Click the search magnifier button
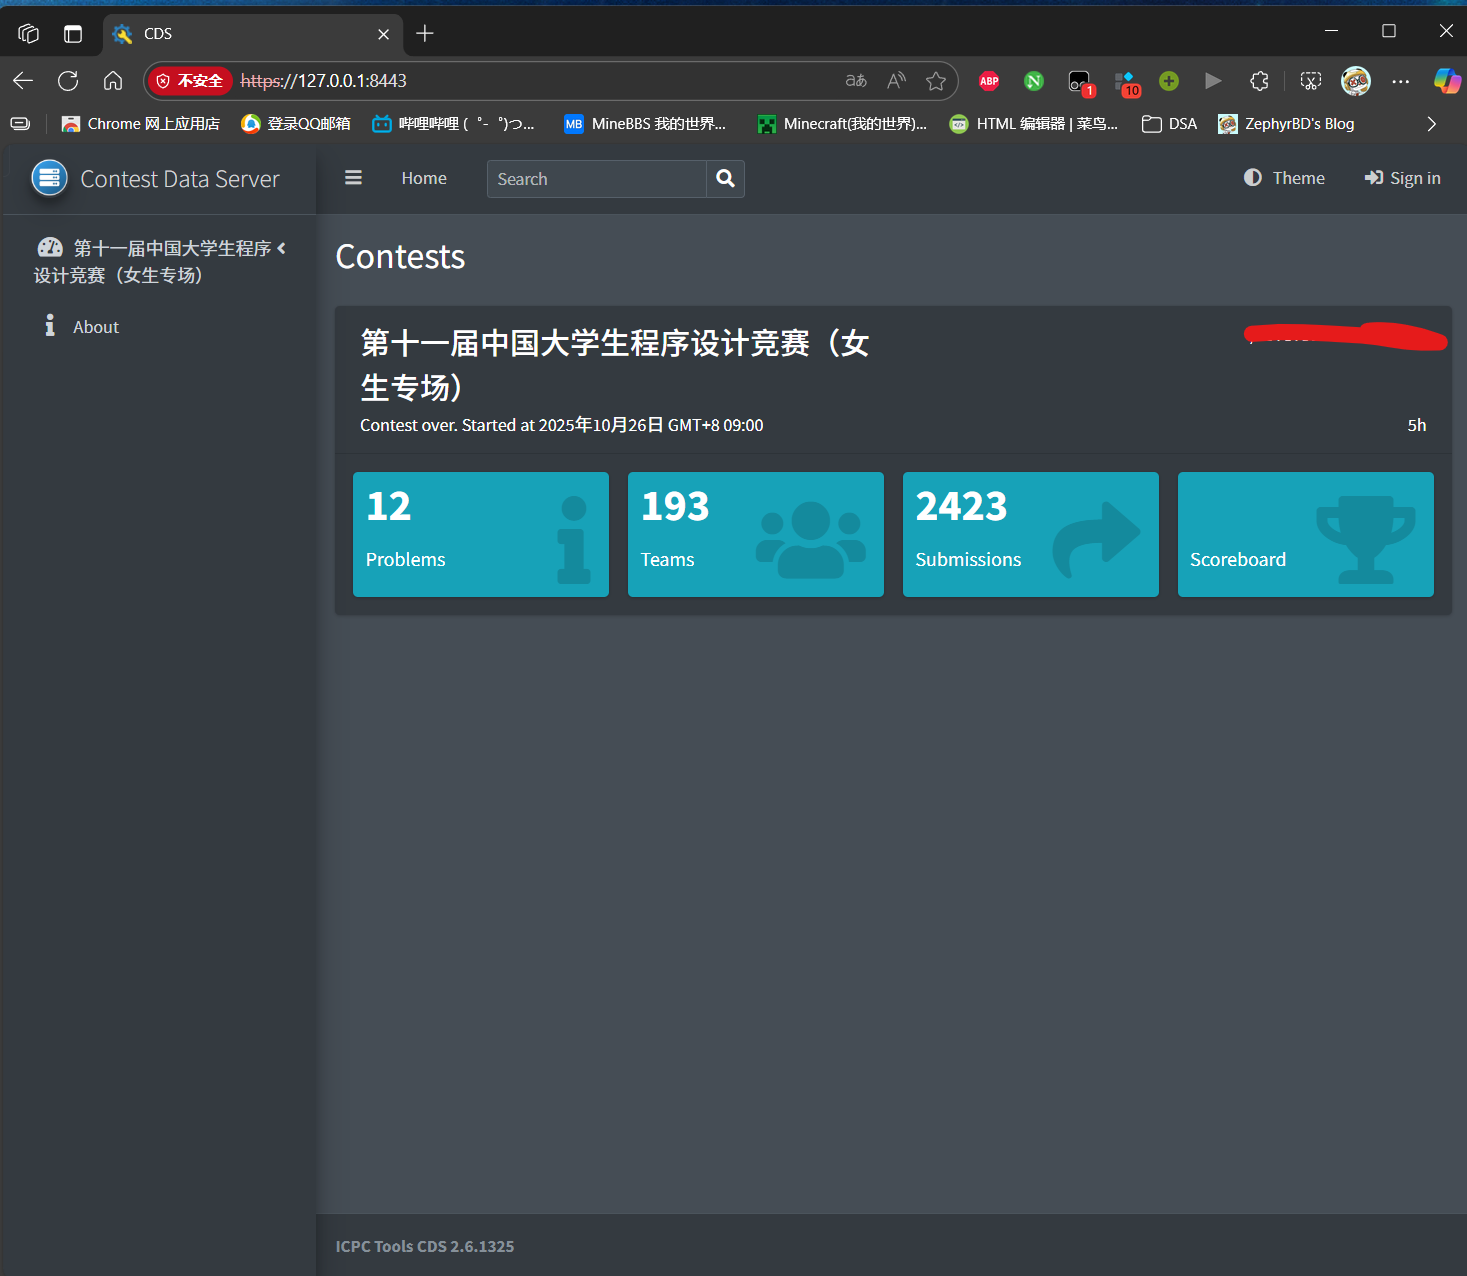The image size is (1467, 1276). 725,179
